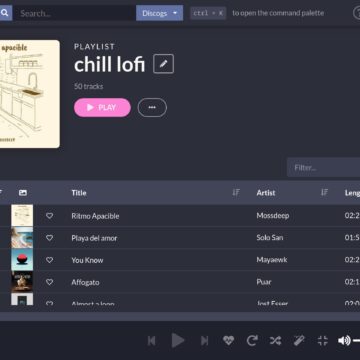Play the chill lofi playlist
Screen dimensions: 360x360
click(102, 107)
